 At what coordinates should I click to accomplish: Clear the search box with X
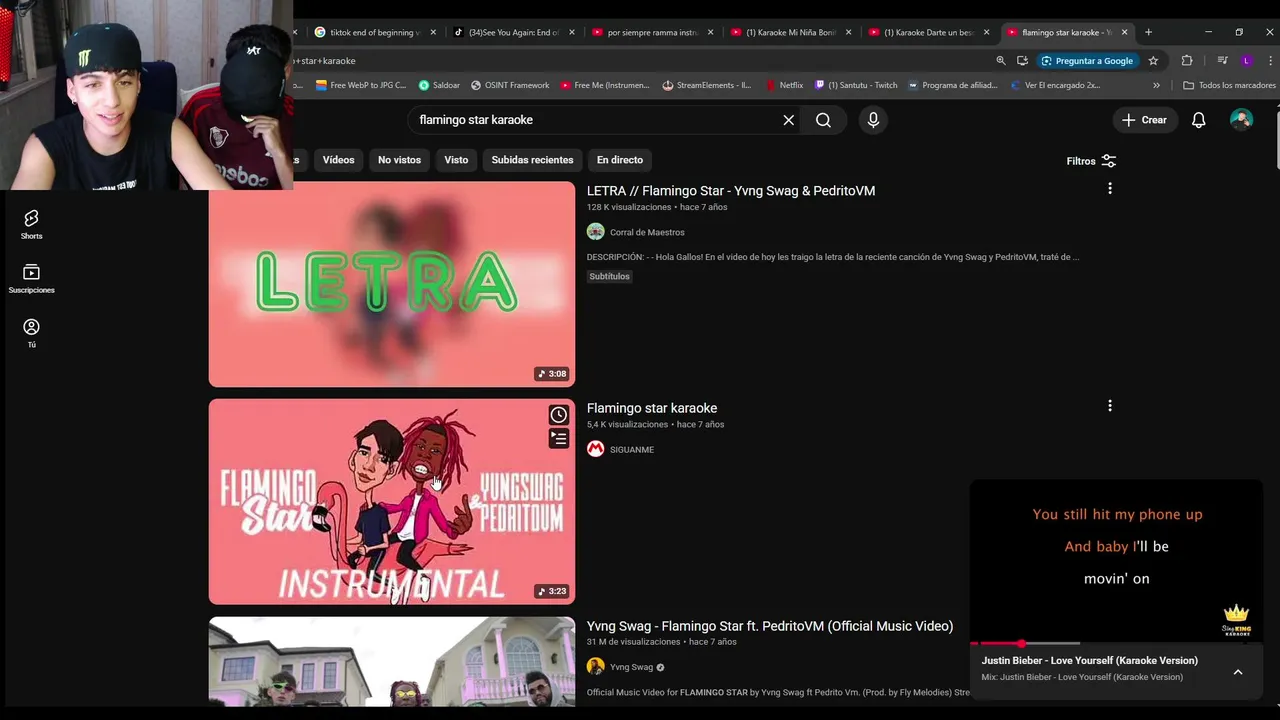788,120
